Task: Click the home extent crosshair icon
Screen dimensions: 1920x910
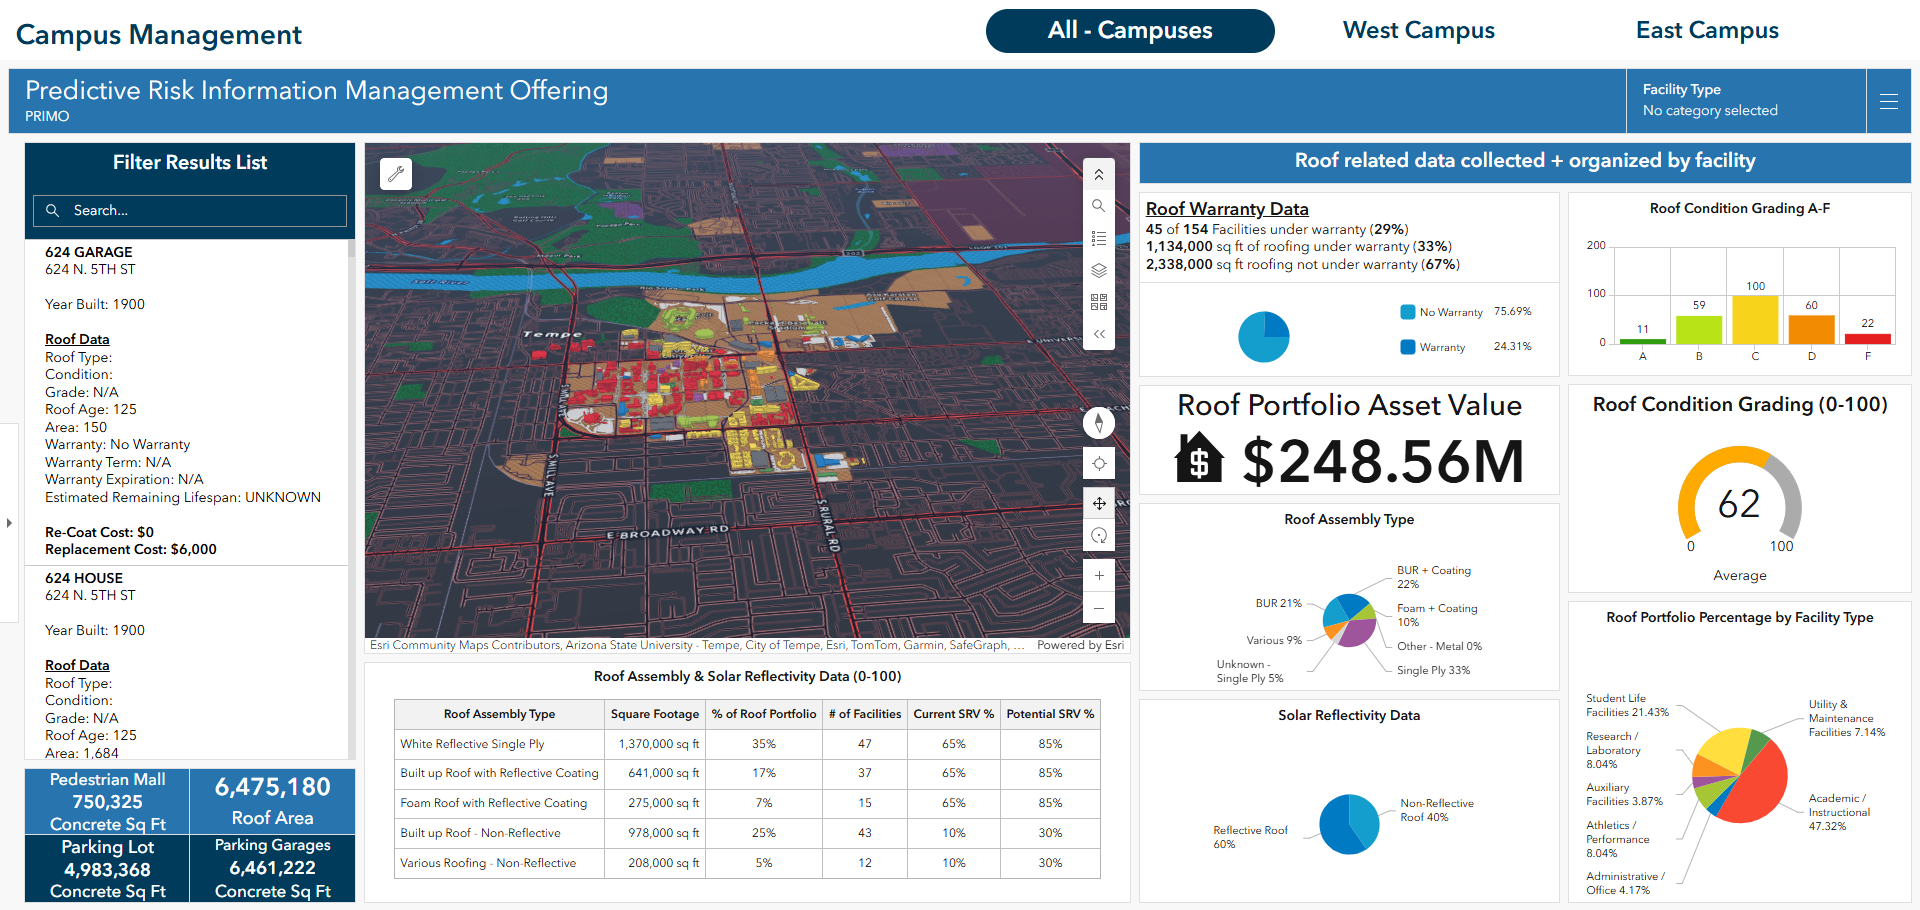Action: click(1098, 463)
